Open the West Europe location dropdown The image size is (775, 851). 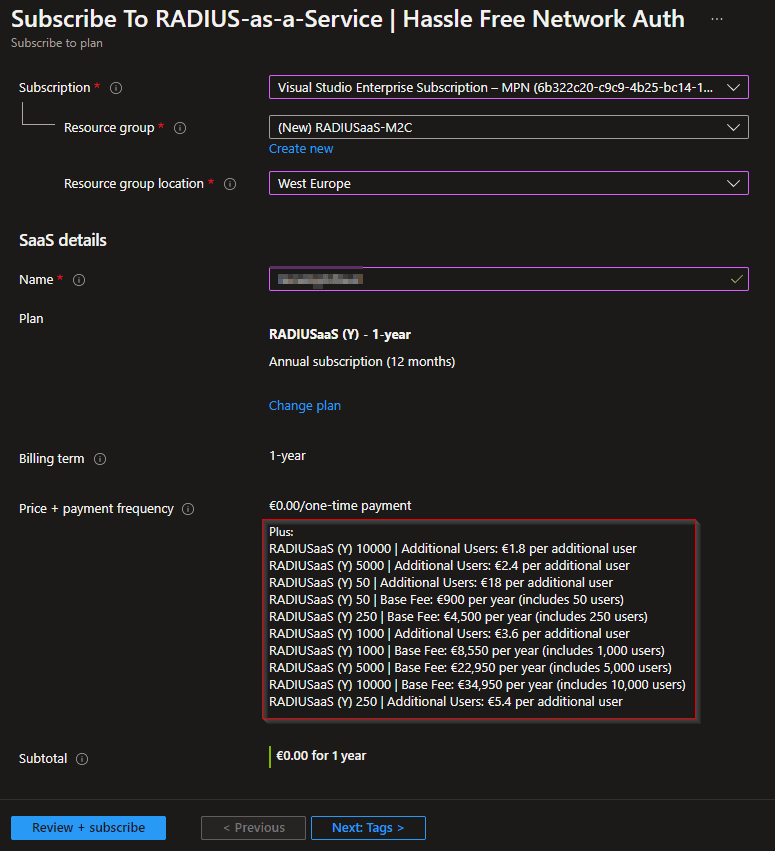(508, 183)
